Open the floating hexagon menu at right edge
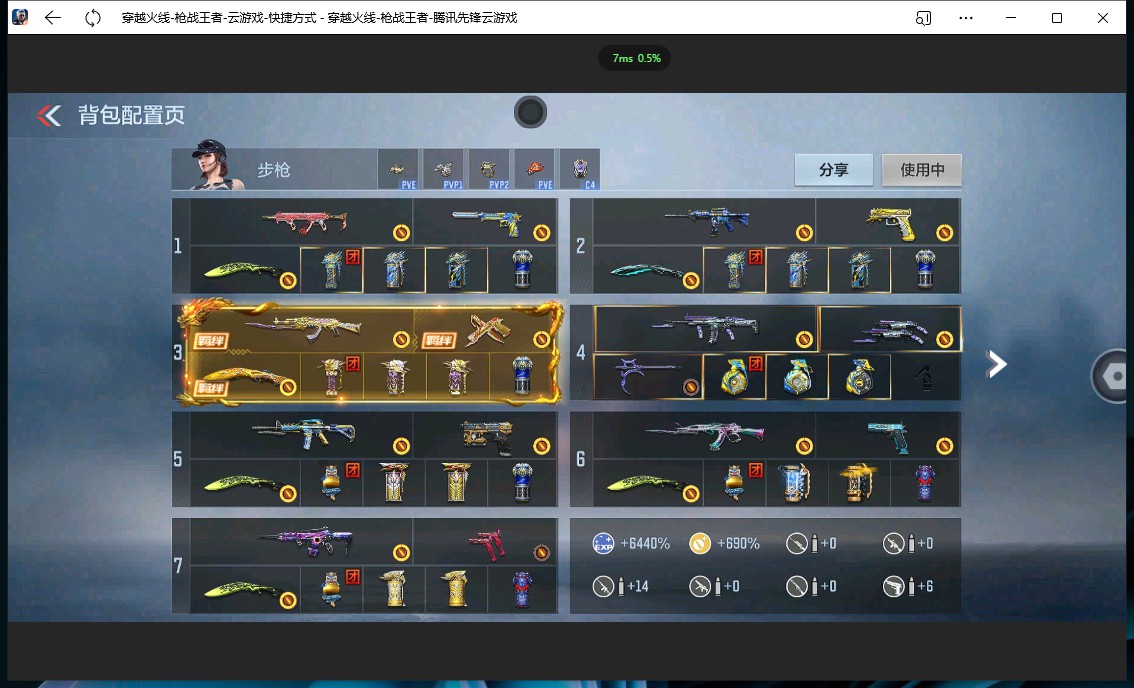 tap(1112, 375)
